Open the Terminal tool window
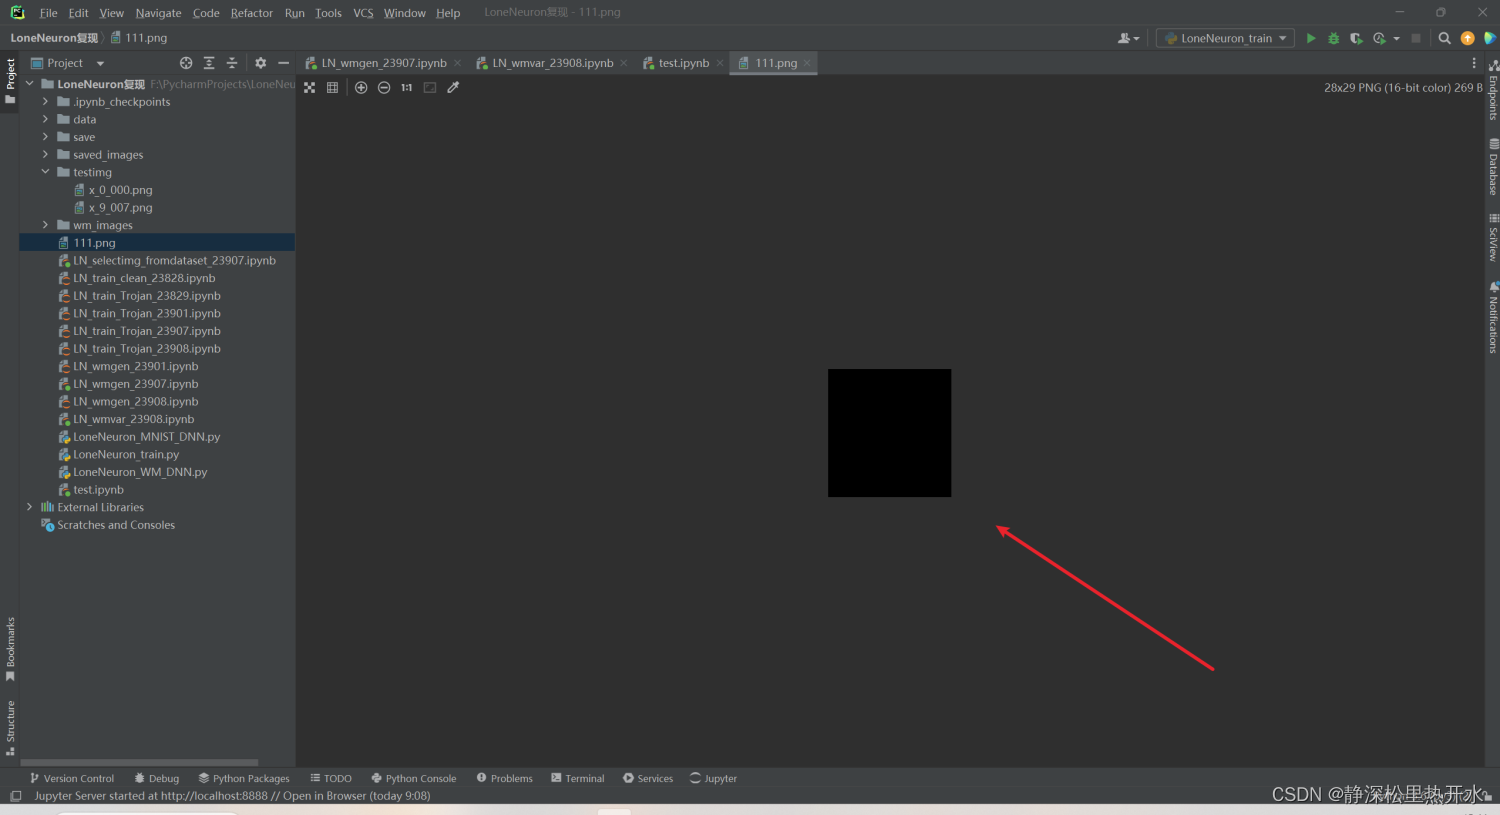Viewport: 1500px width, 815px height. [x=578, y=778]
